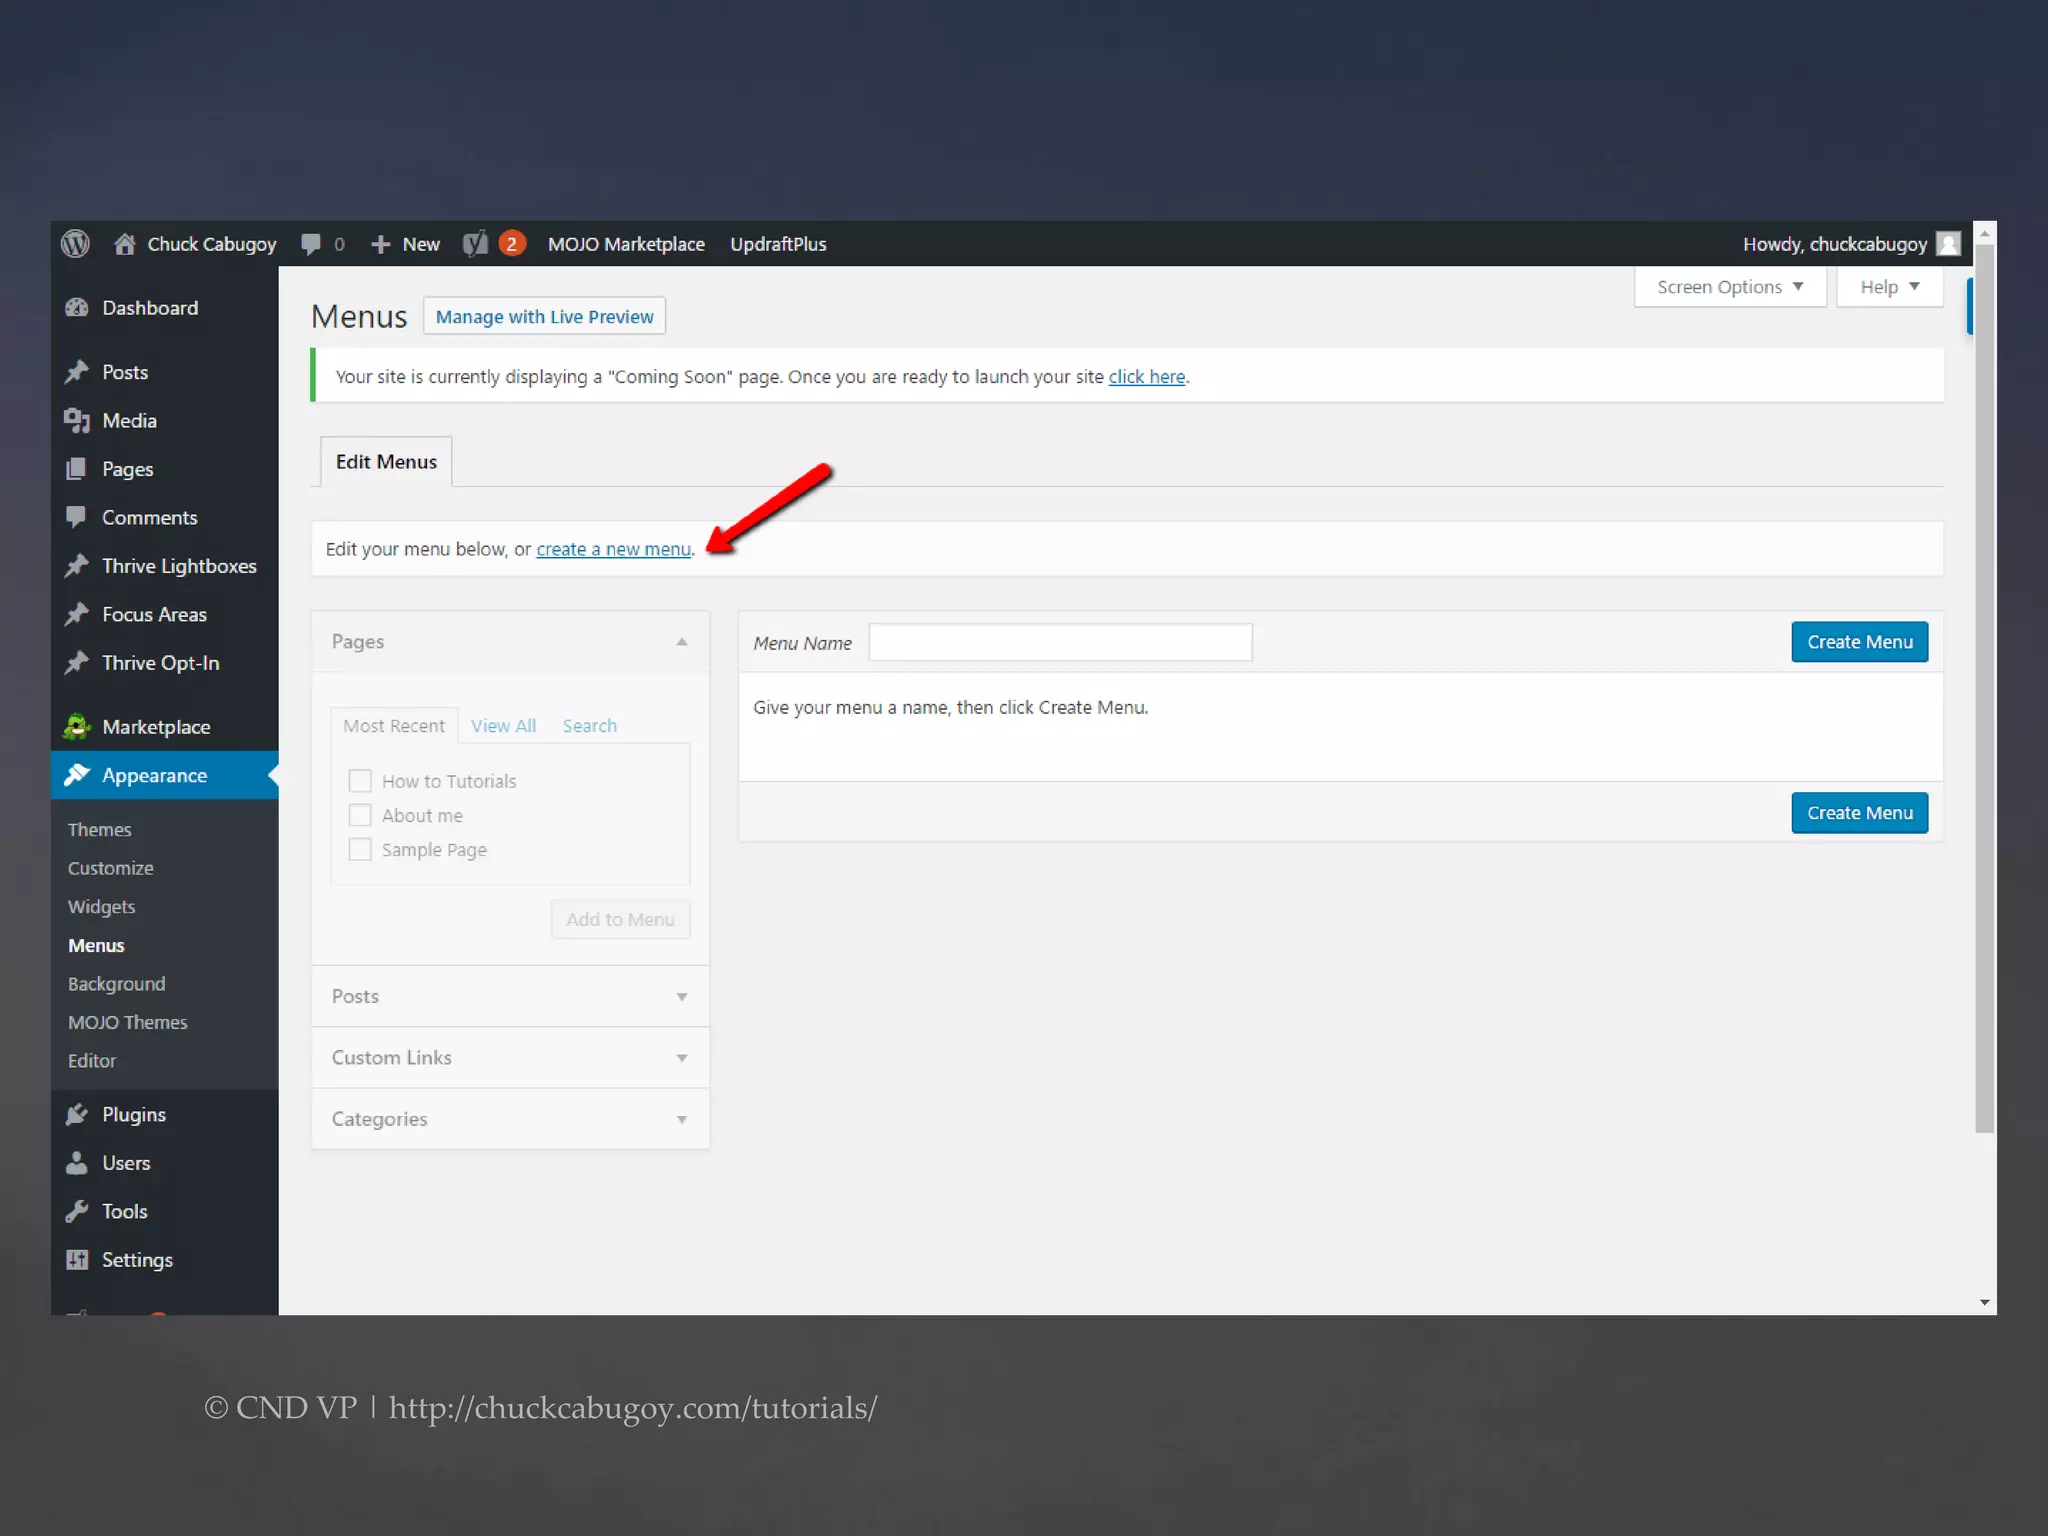Click the New label in the admin bar
Image resolution: width=2048 pixels, height=1536 pixels.
click(x=421, y=244)
